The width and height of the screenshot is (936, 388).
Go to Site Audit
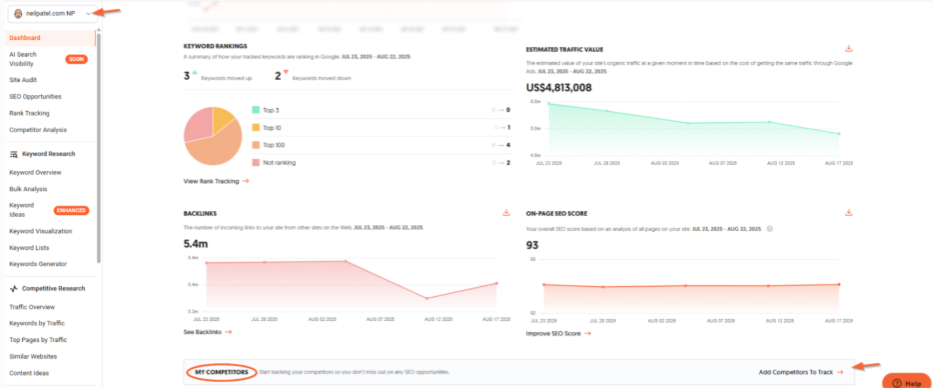23,79
